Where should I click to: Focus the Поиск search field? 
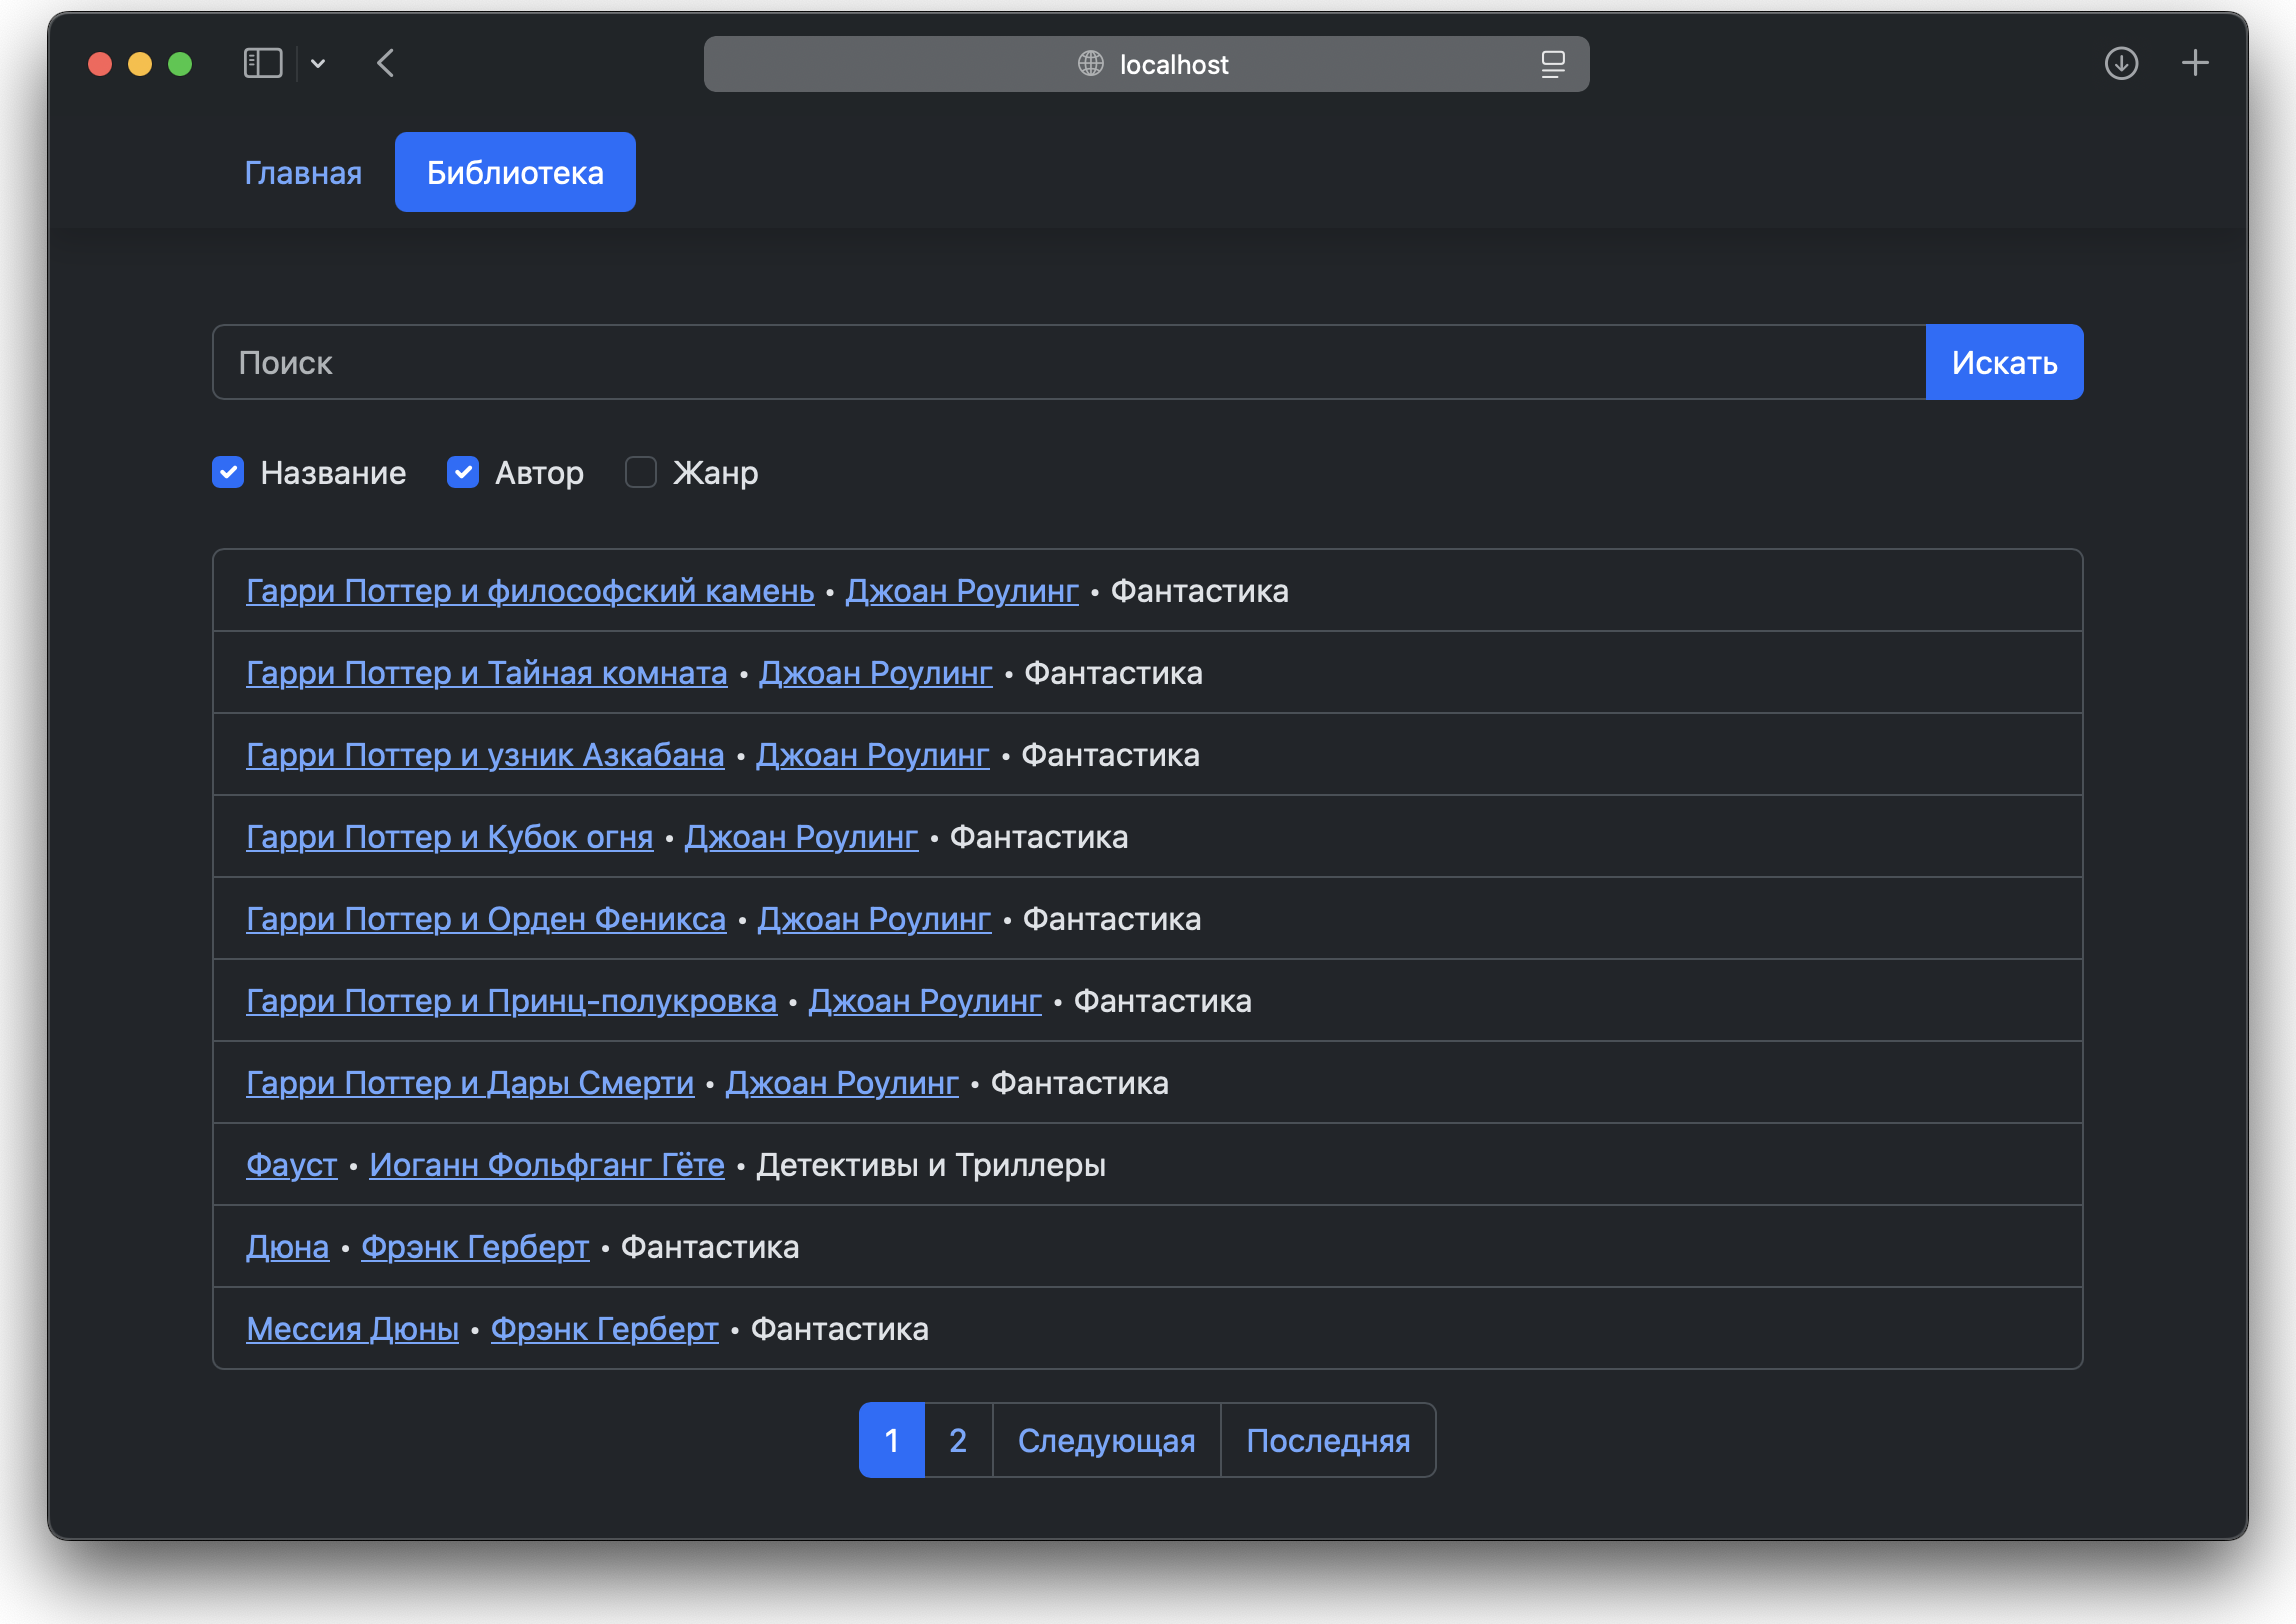pos(1068,363)
